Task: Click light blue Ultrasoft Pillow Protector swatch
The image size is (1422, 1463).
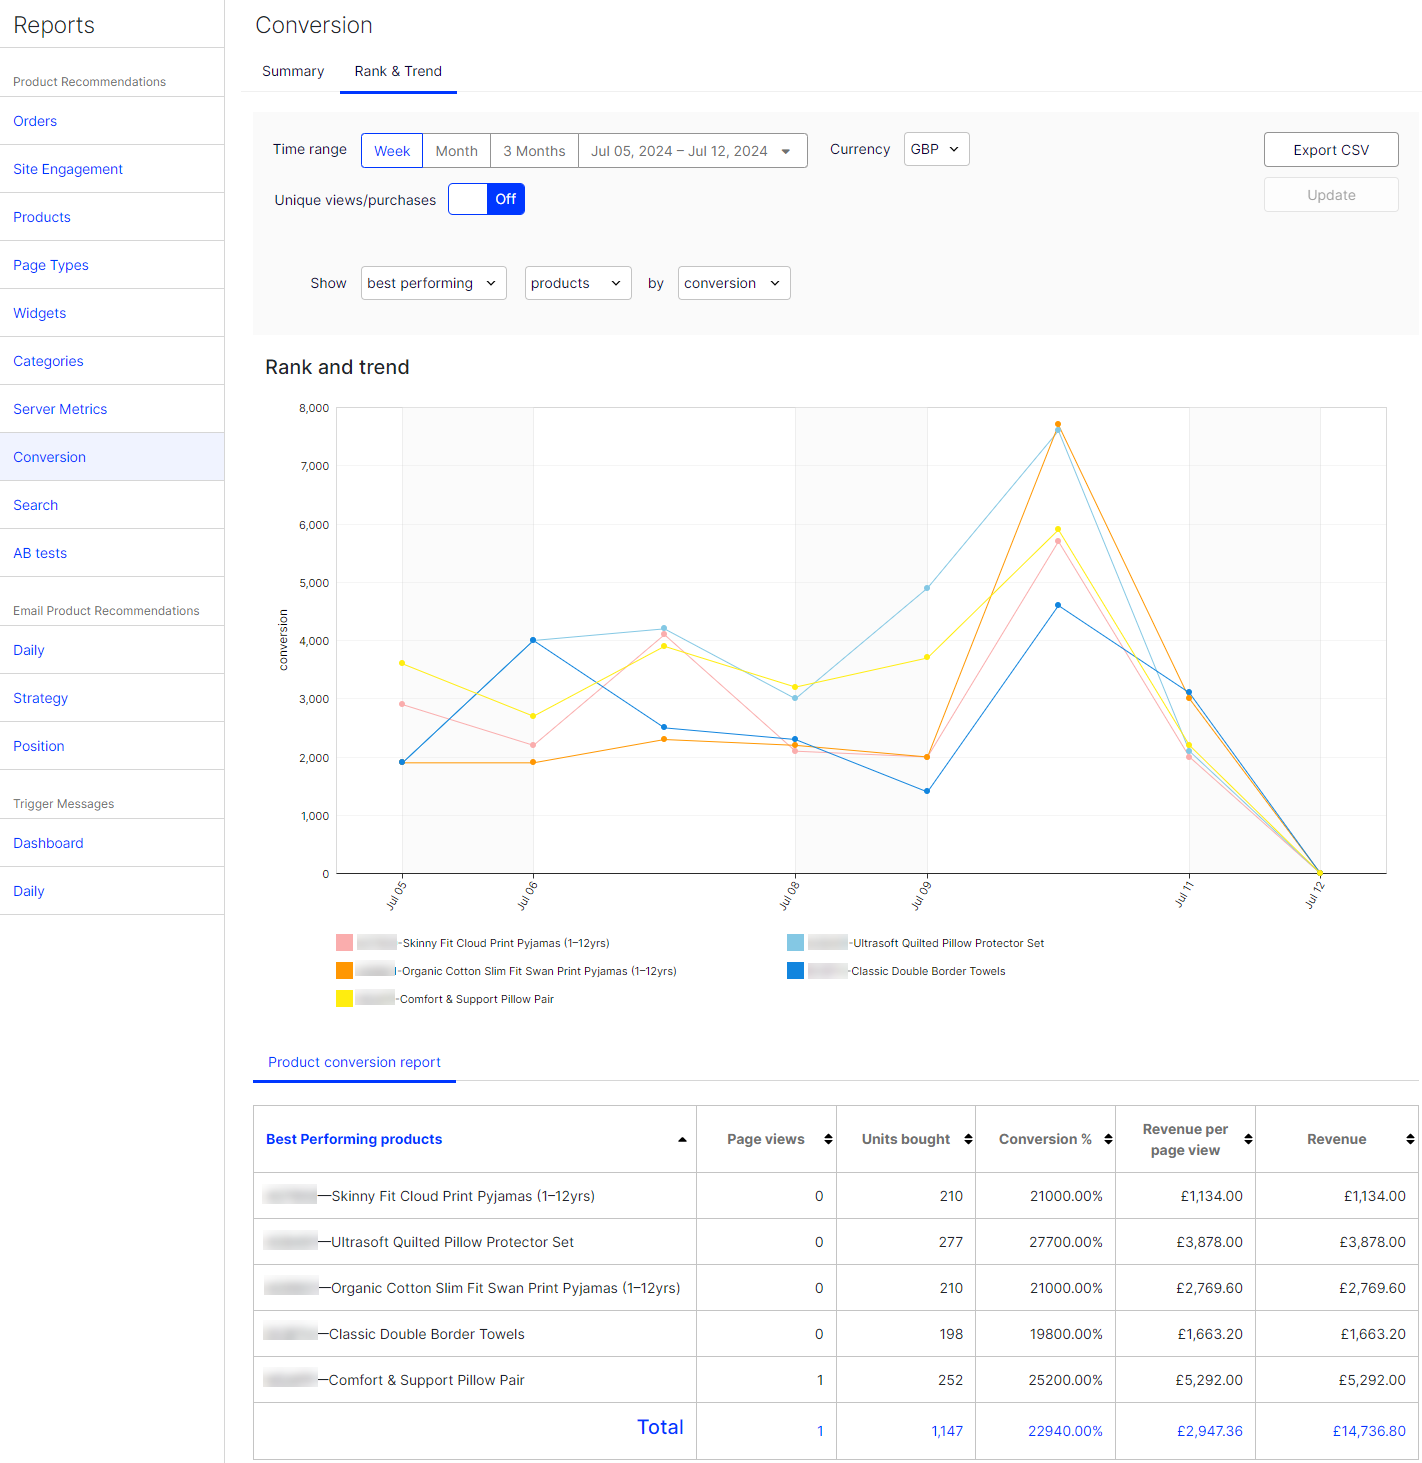Action: click(x=795, y=943)
